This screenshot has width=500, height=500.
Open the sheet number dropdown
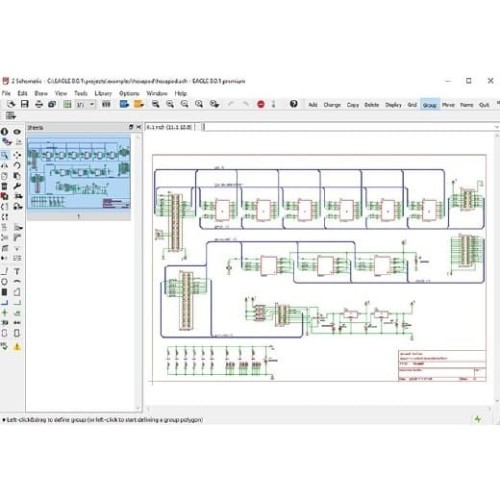(x=92, y=104)
